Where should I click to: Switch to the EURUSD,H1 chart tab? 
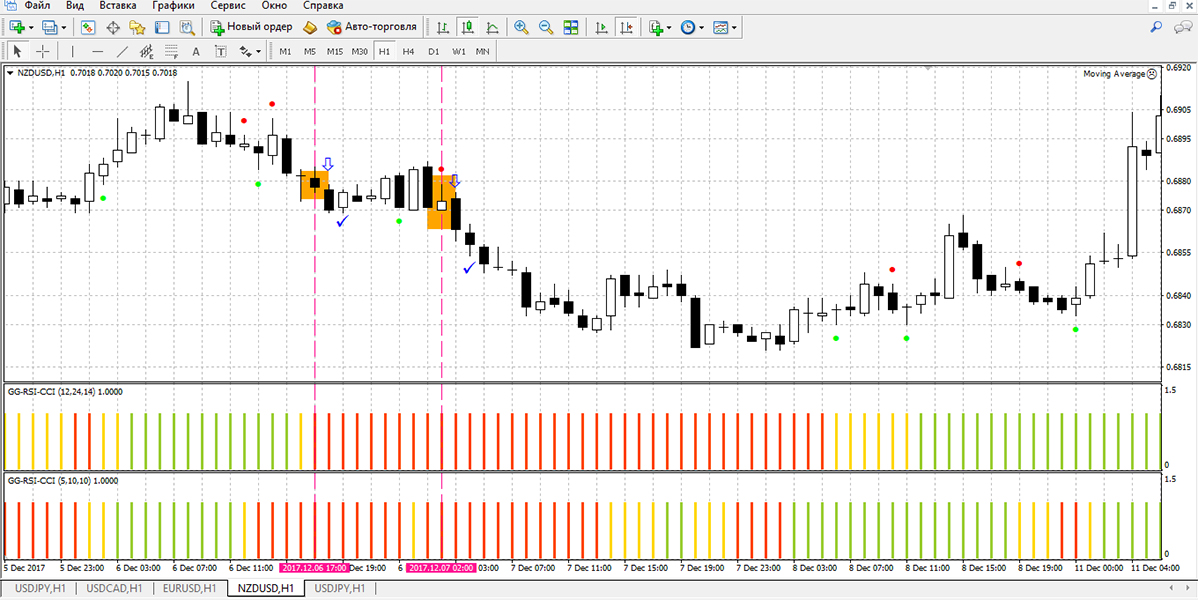188,589
